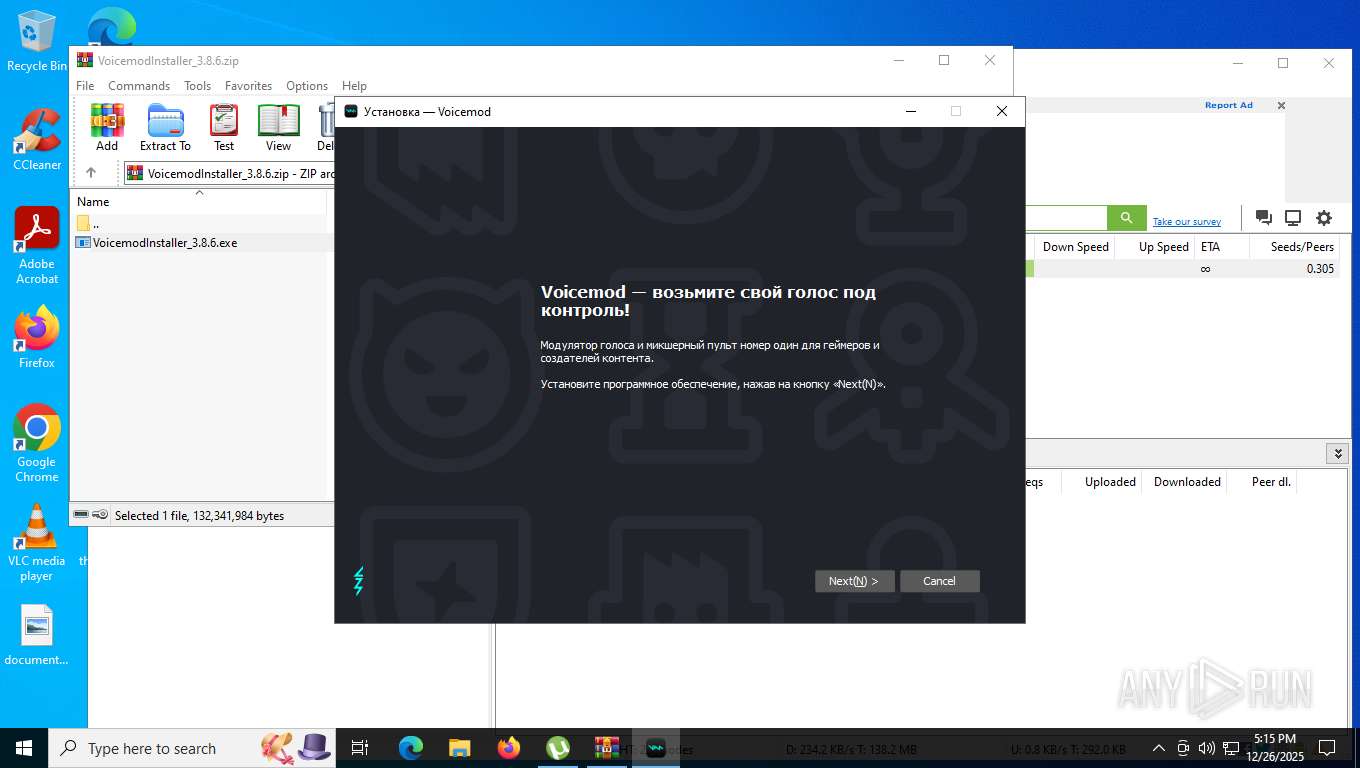
Task: Click the Peer dl. column header
Action: pos(1271,482)
